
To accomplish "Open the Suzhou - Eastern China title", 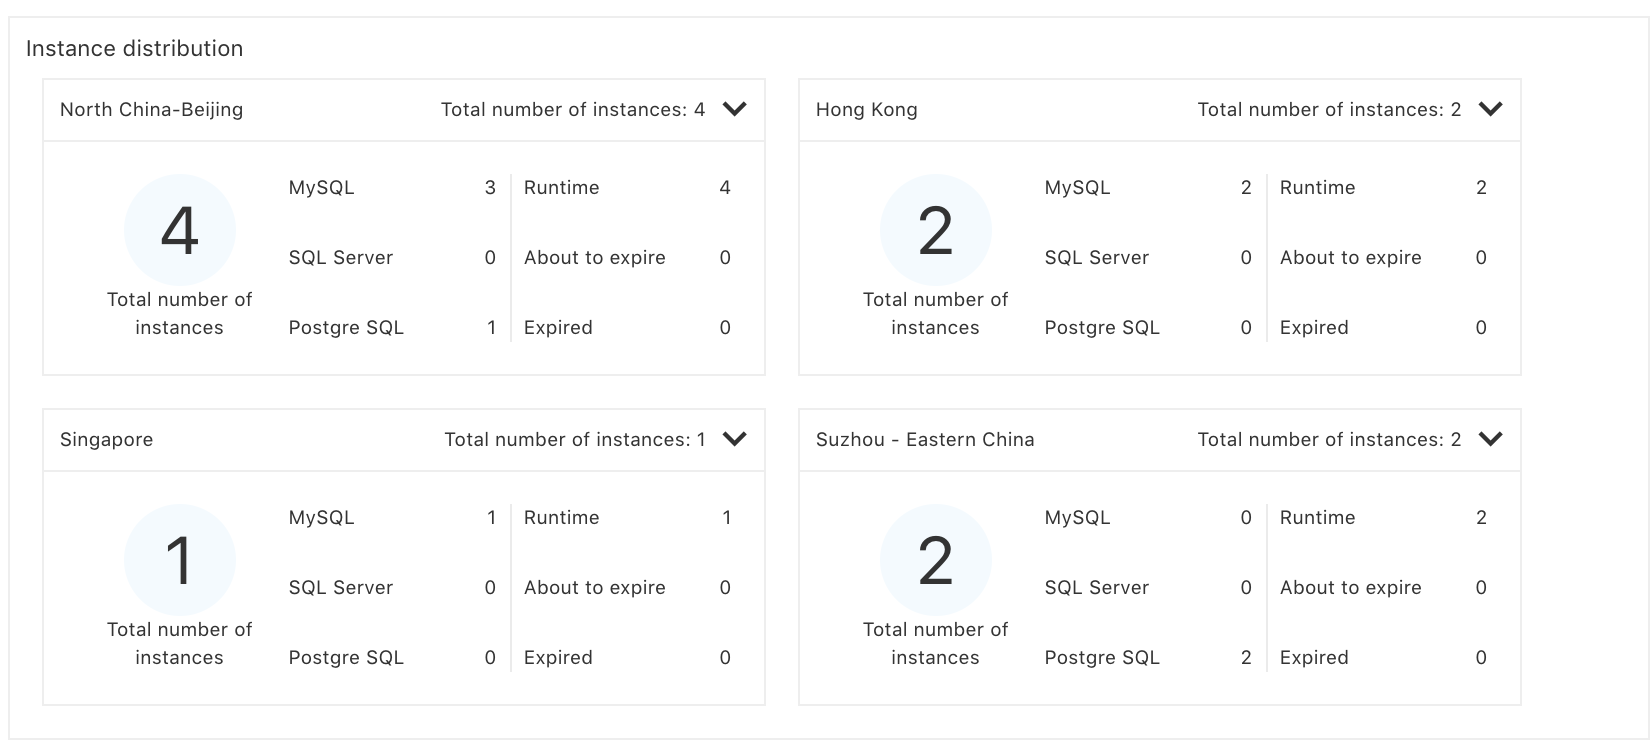I will (x=925, y=440).
